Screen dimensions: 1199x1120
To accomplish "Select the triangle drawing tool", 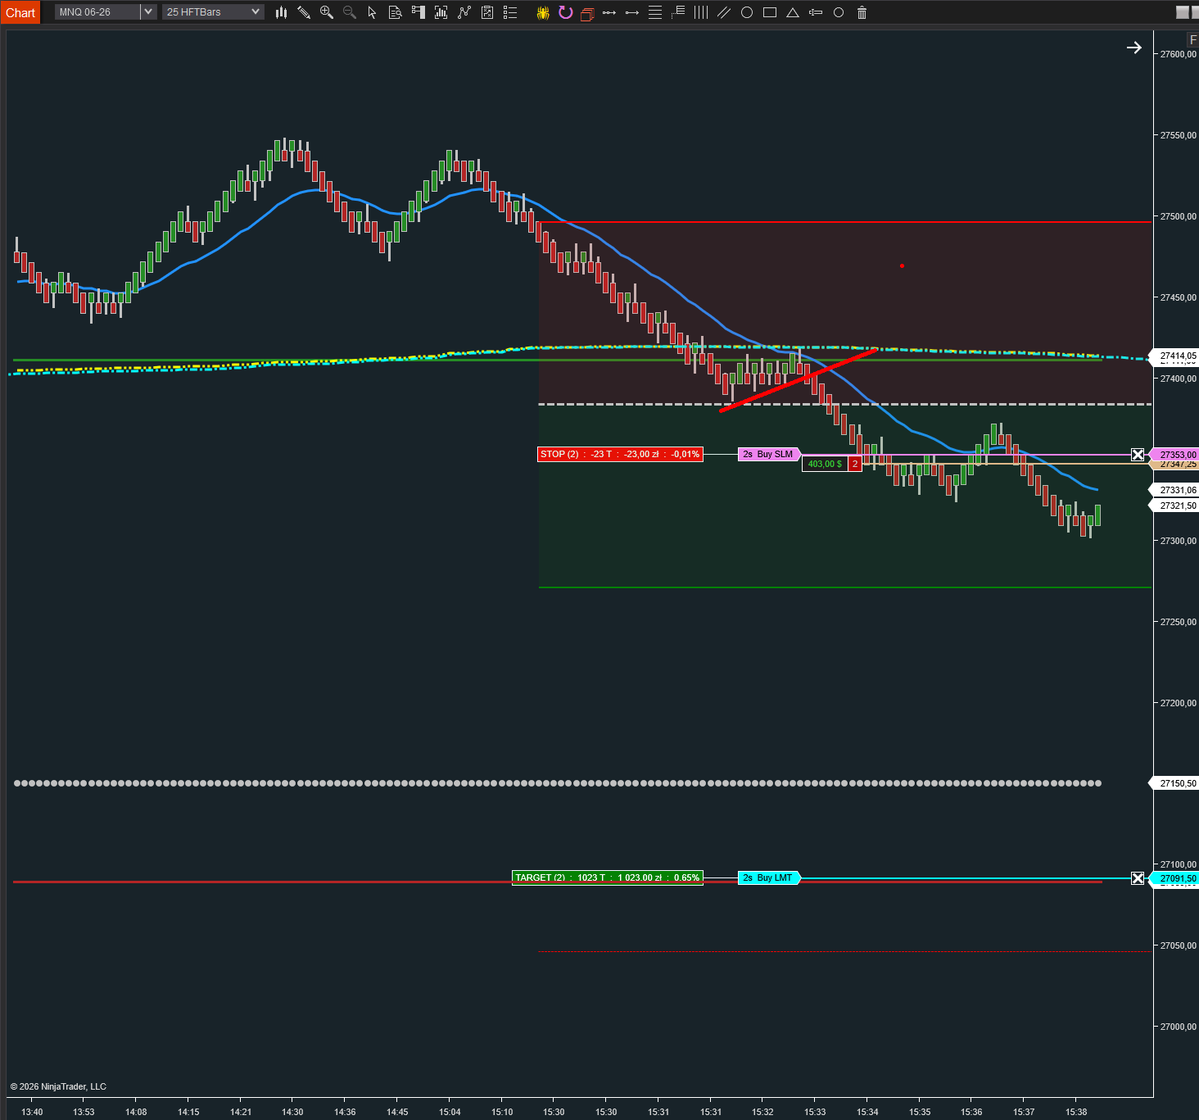I will click(793, 12).
